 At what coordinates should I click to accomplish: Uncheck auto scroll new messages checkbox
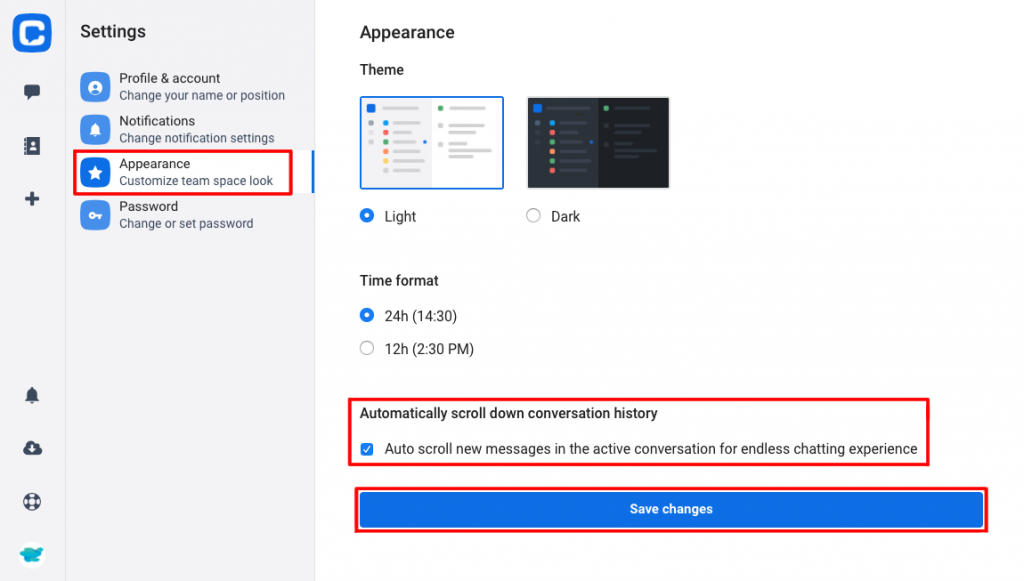point(367,449)
